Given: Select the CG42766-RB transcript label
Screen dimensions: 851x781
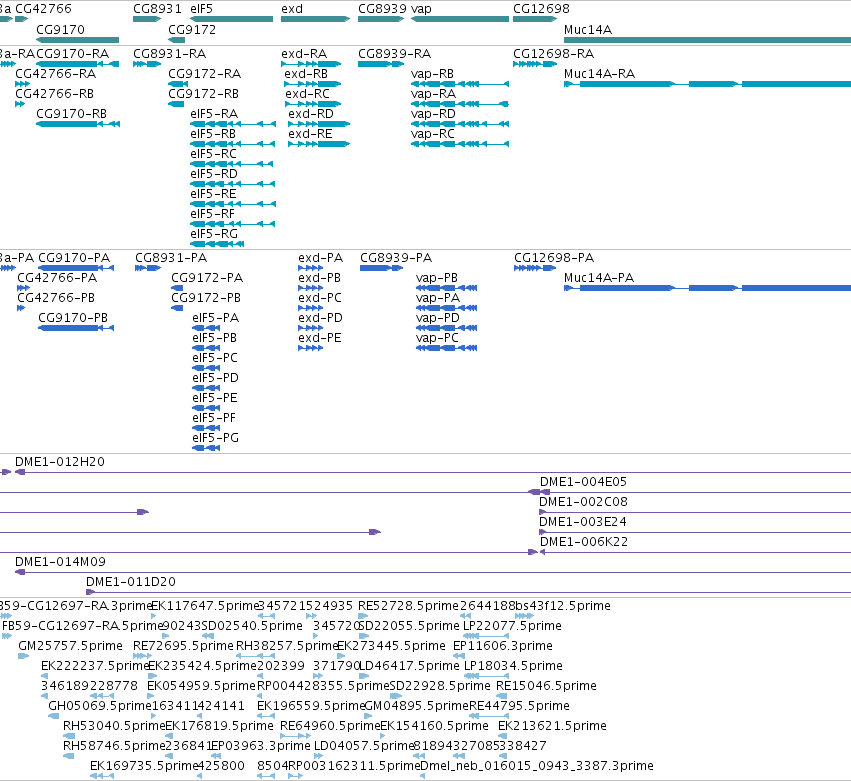Looking at the screenshot, I should (54, 94).
